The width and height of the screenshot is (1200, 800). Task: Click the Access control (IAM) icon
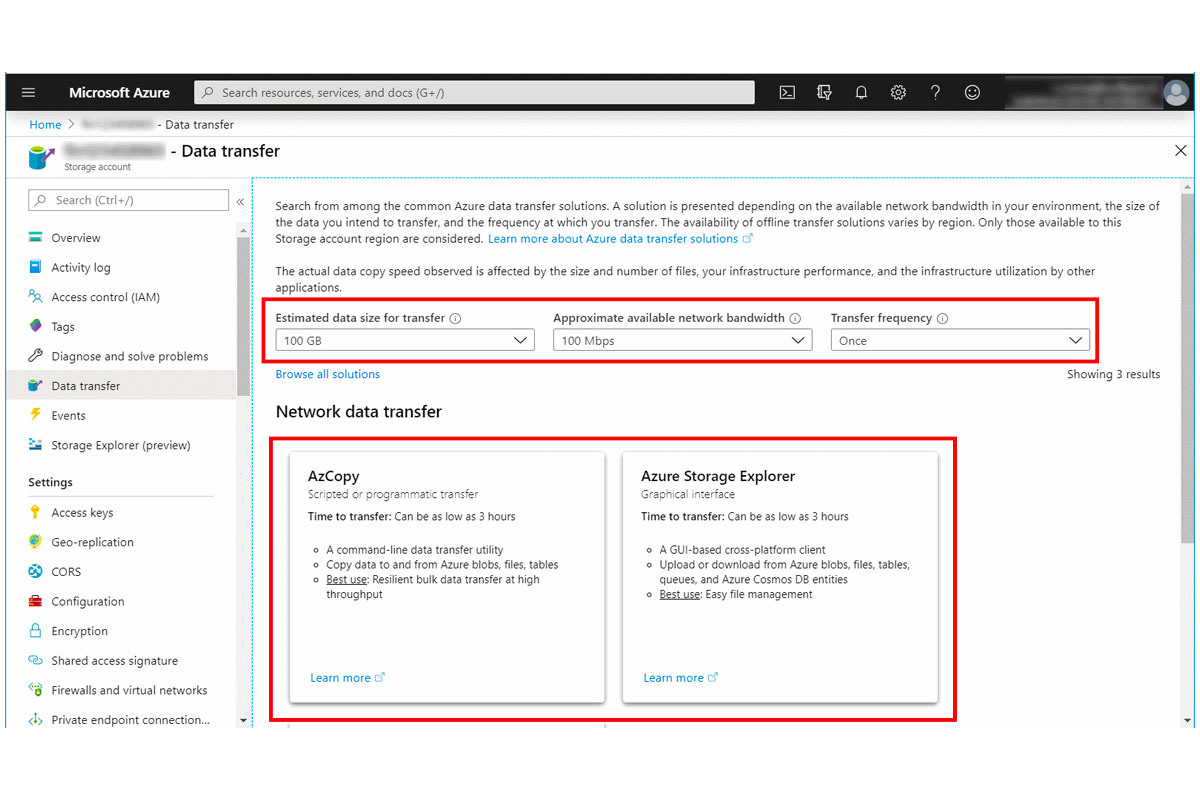click(x=36, y=297)
